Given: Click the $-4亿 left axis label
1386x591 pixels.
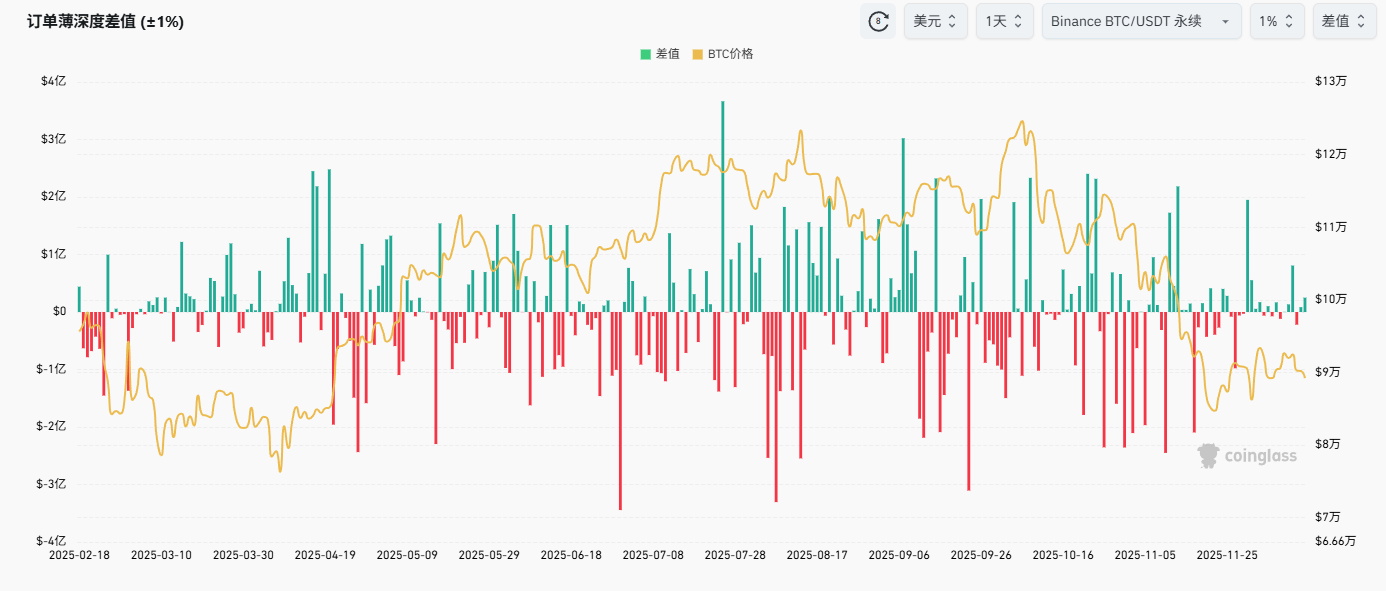Looking at the screenshot, I should click(x=51, y=541).
